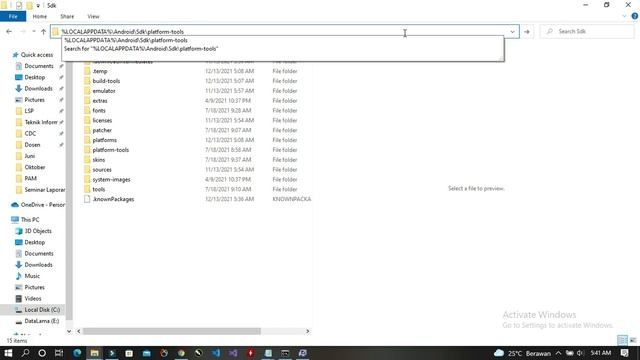Open the CDC folder in sidebar

[x=30, y=133]
